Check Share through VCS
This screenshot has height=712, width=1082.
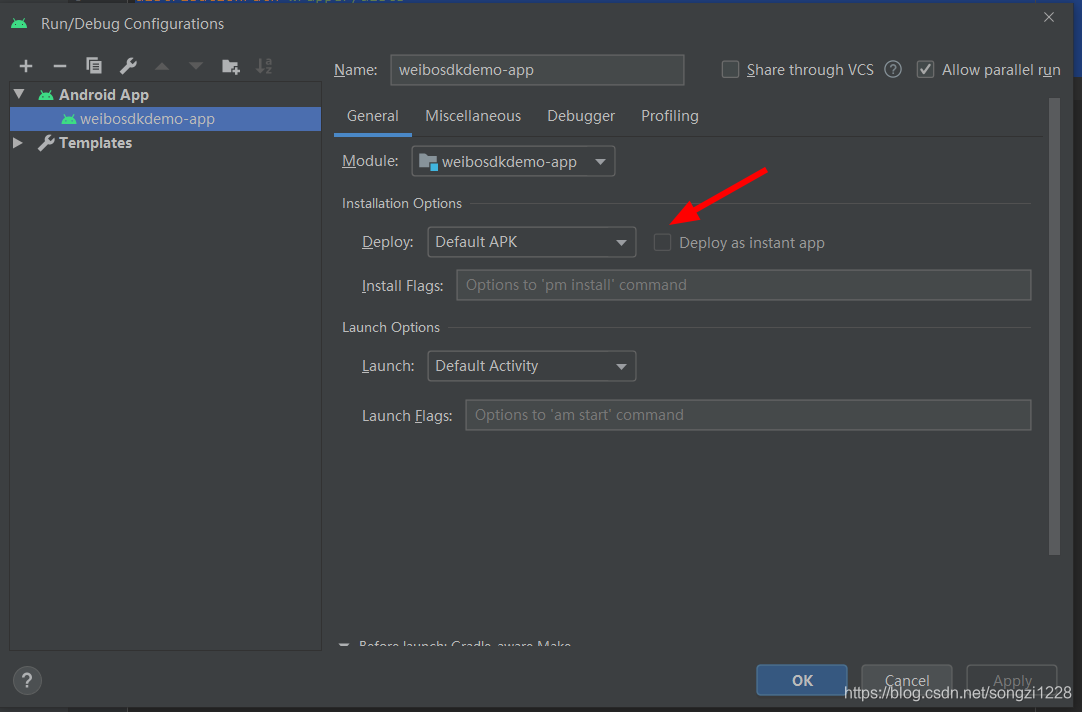click(730, 69)
